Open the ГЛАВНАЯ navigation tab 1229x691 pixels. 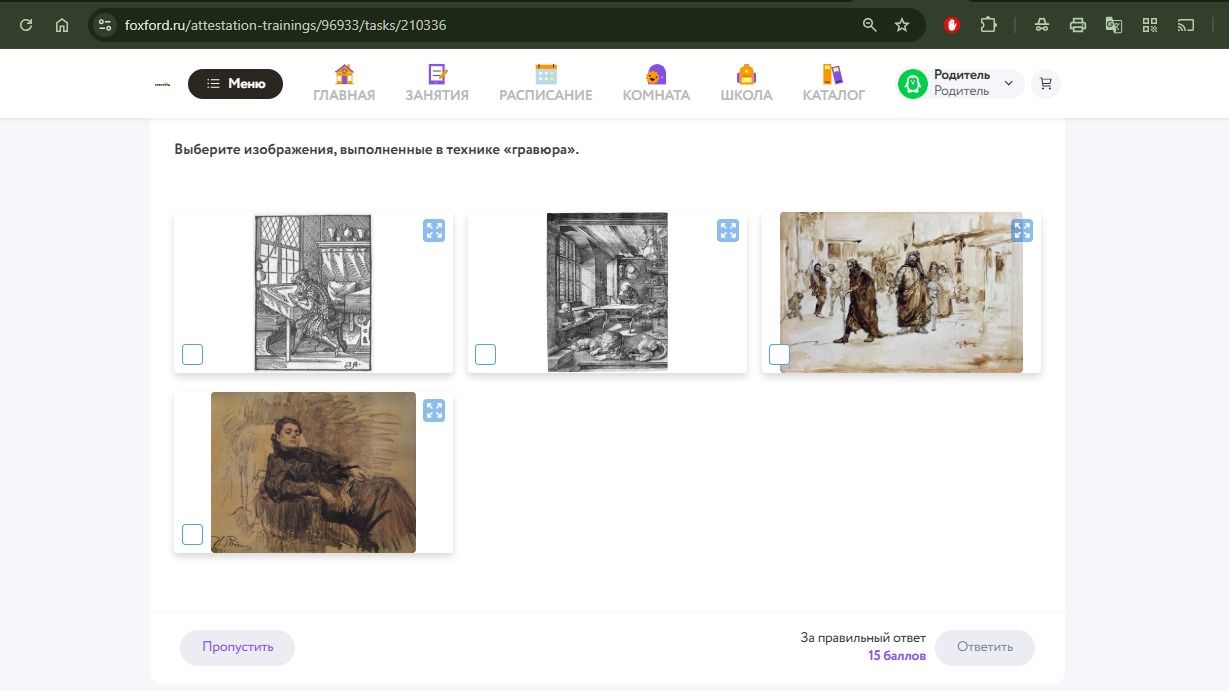pyautogui.click(x=344, y=83)
